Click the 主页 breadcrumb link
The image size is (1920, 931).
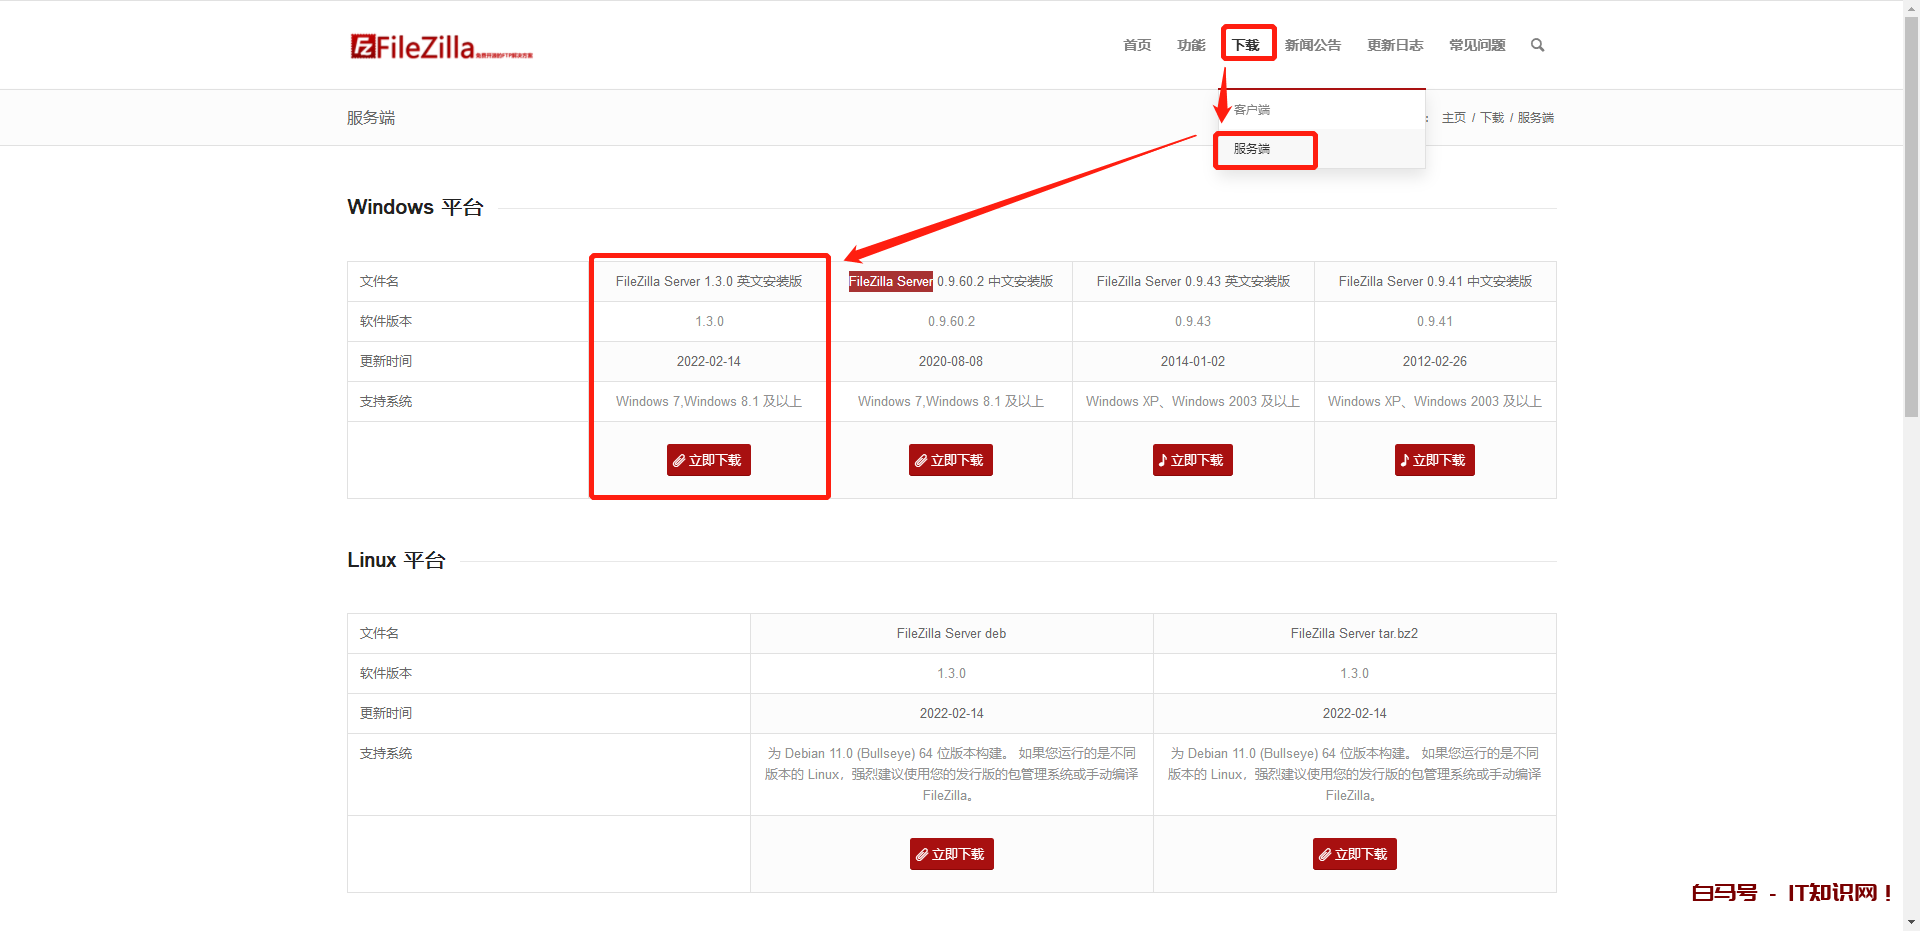(1453, 118)
